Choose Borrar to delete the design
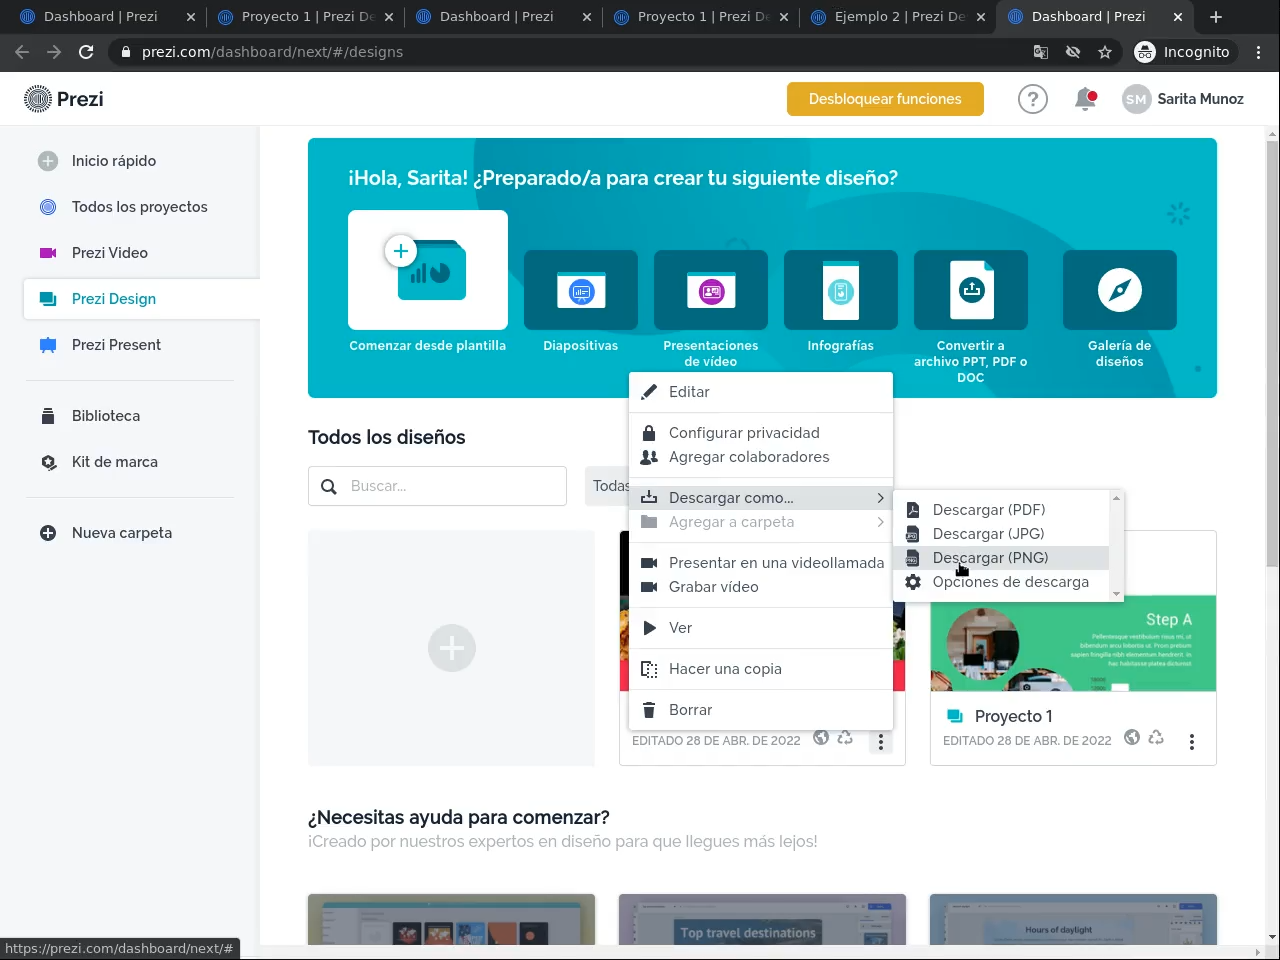The width and height of the screenshot is (1280, 960). tap(761, 710)
